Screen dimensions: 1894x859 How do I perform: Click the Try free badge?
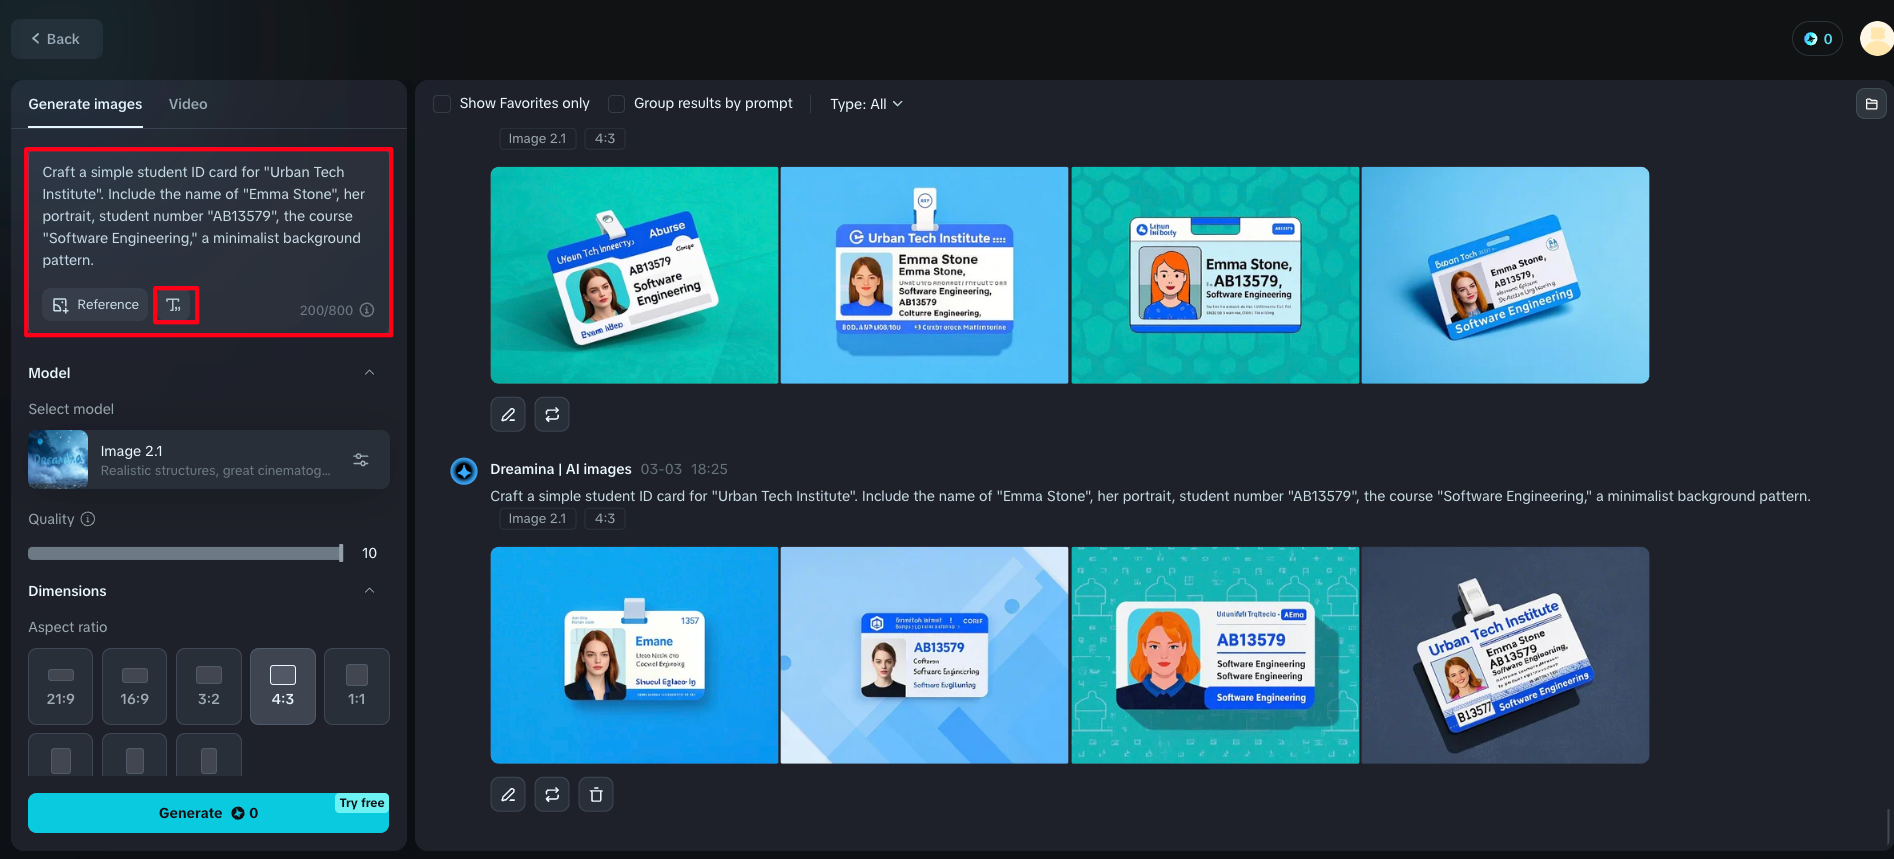(362, 803)
